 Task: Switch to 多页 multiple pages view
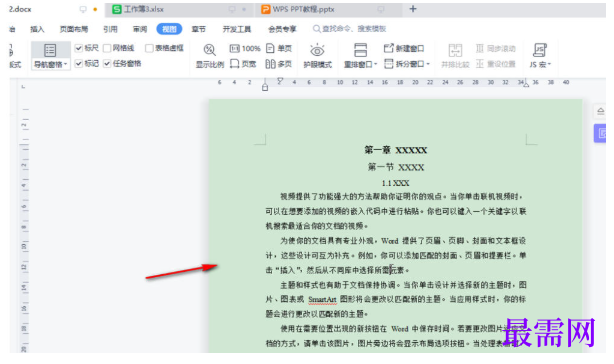(278, 64)
